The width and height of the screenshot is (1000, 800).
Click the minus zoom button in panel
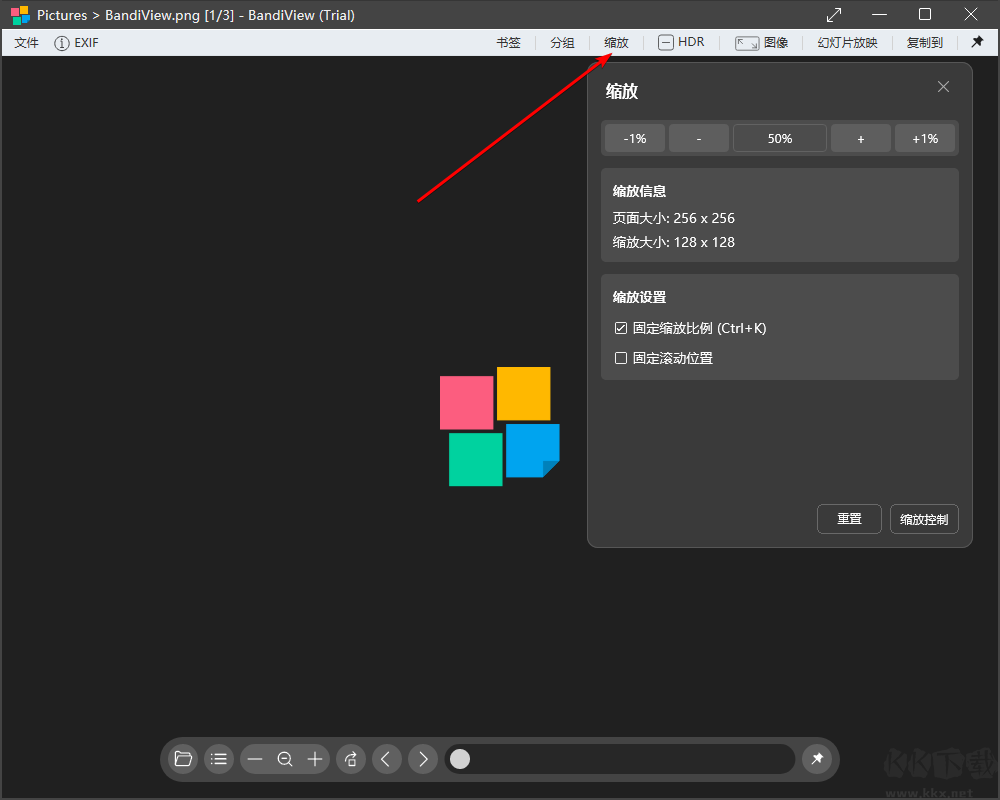tap(699, 138)
